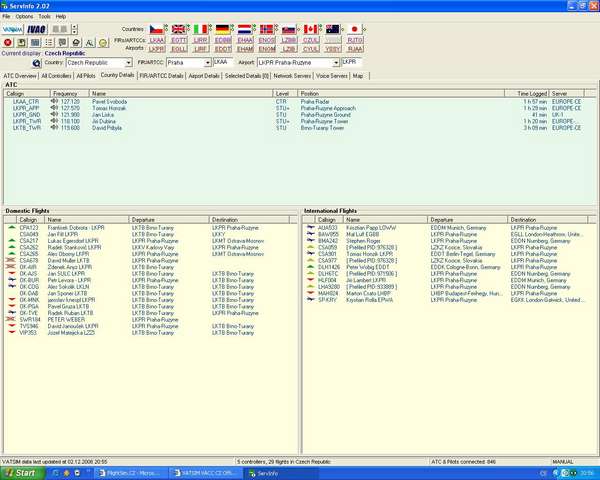Open the FIR/ARTCC Praha dropdown
Image resolution: width=600 pixels, height=480 pixels.
pyautogui.click(x=207, y=63)
